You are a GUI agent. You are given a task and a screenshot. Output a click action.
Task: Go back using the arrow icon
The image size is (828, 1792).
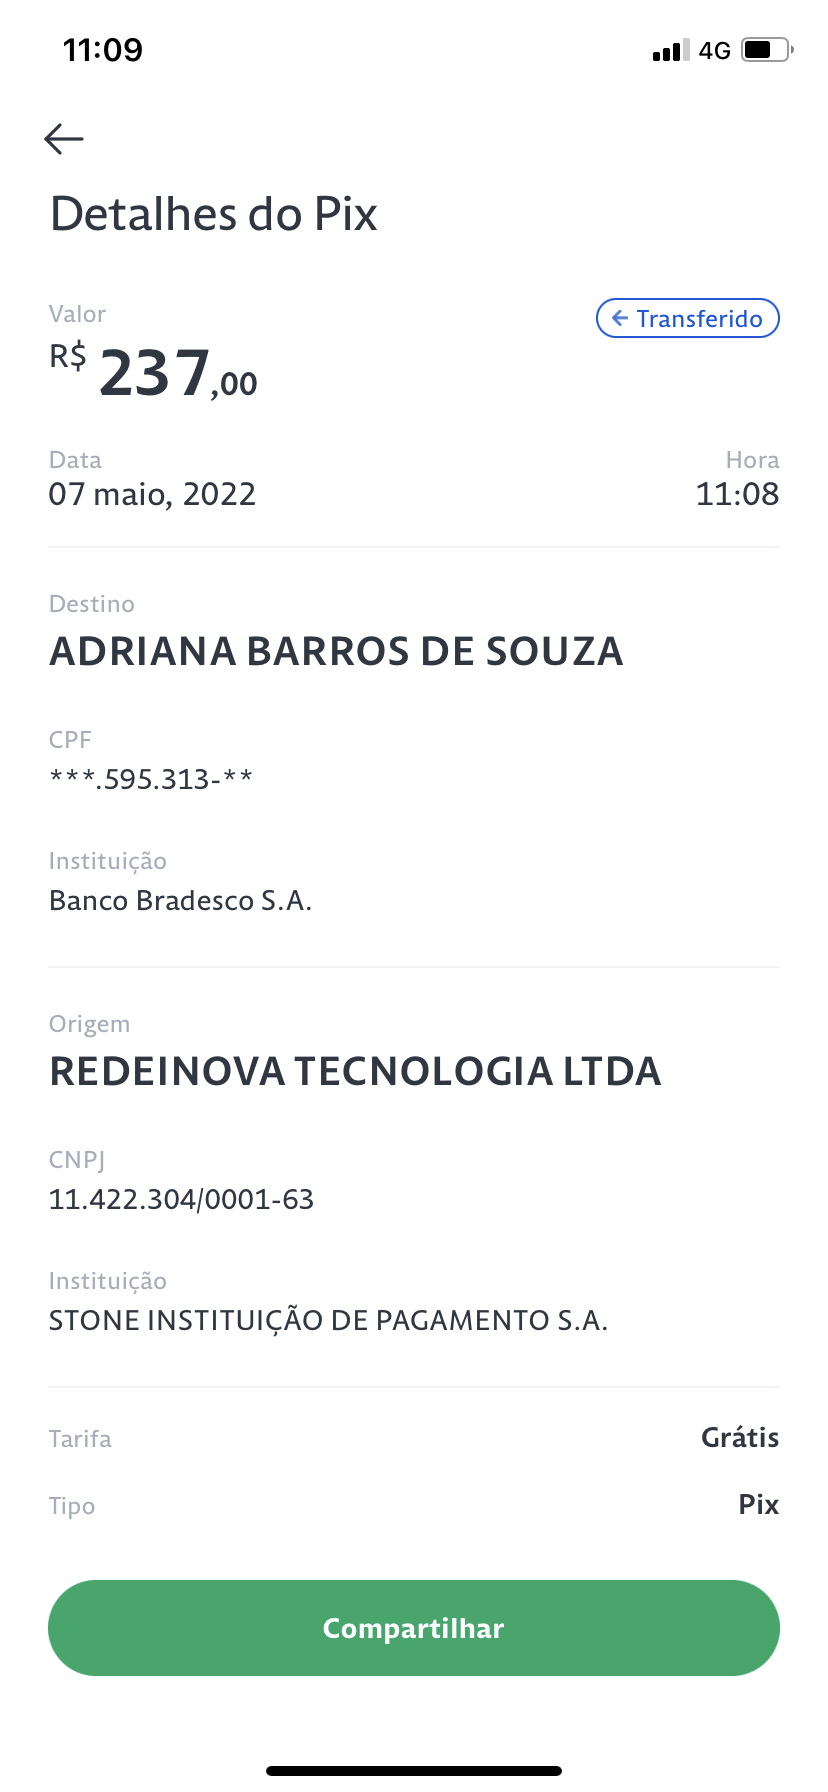[64, 139]
